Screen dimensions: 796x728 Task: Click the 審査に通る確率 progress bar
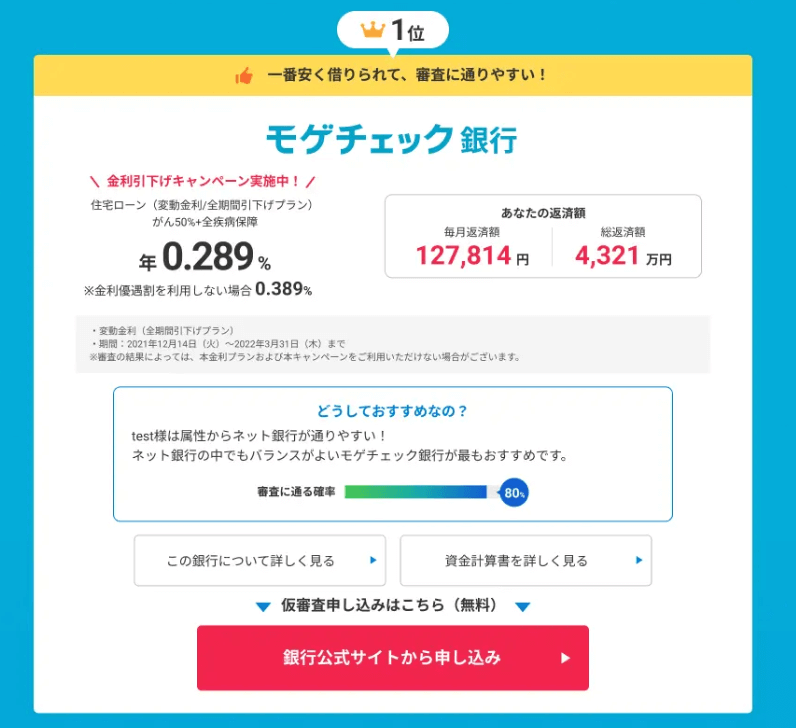[x=415, y=492]
